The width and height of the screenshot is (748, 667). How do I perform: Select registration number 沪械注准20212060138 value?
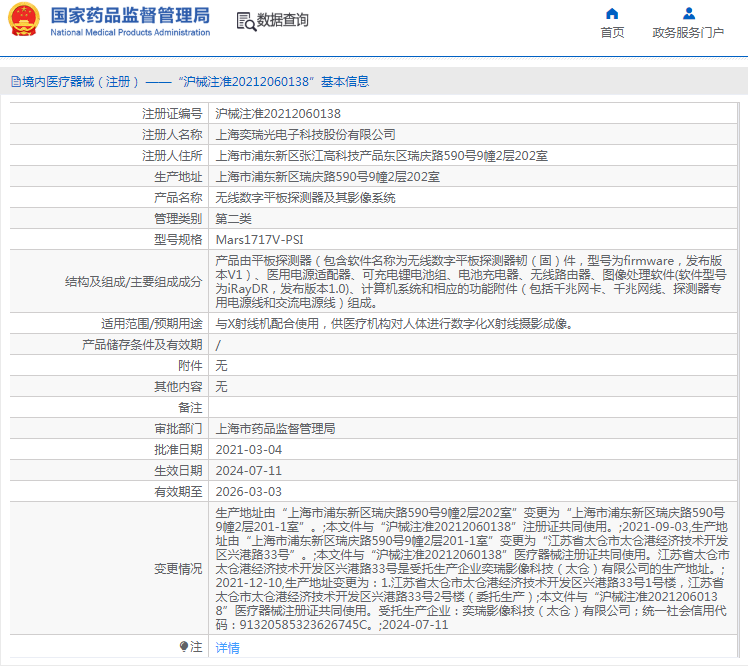tap(278, 114)
